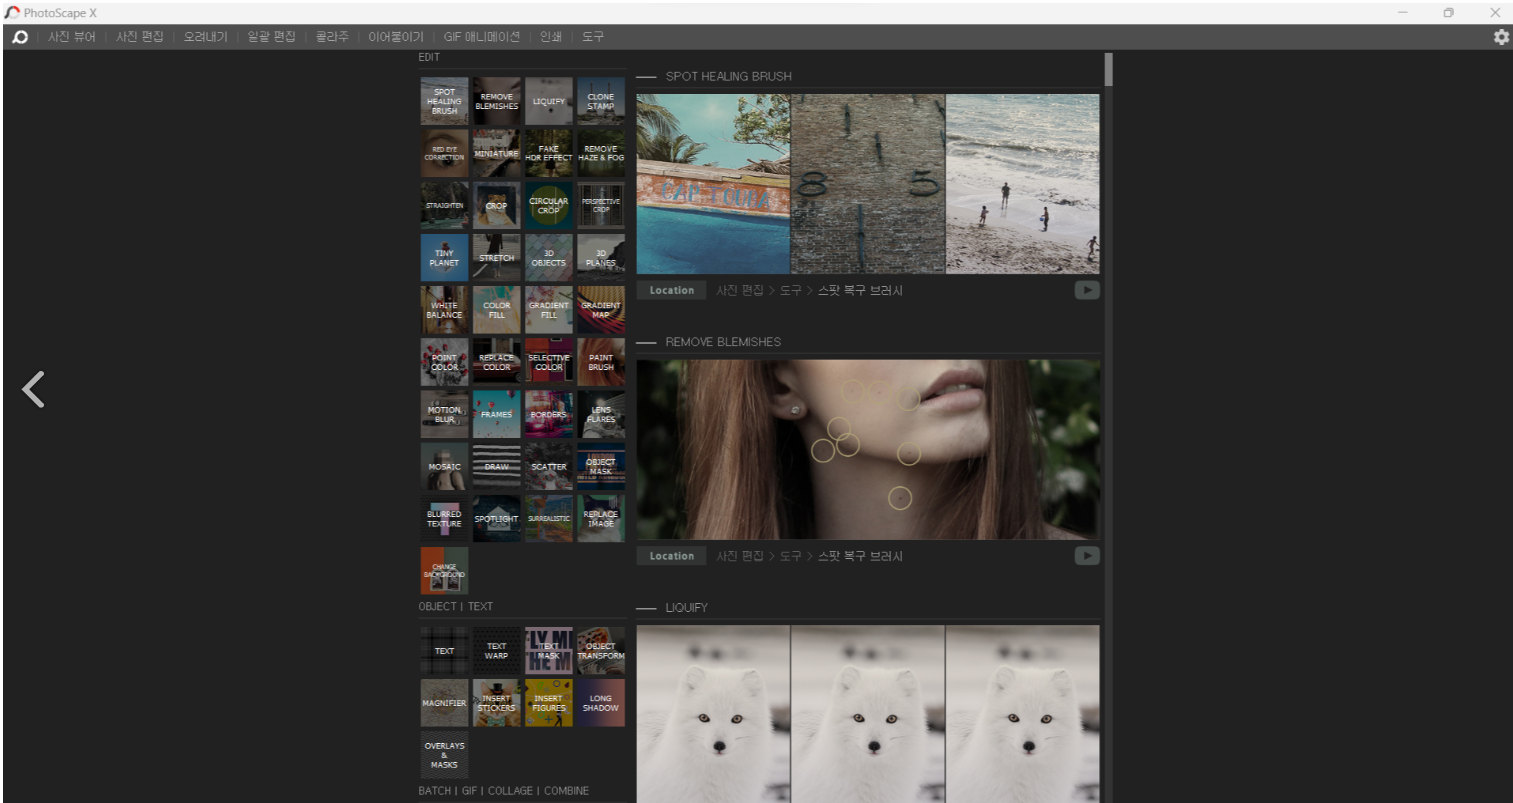This screenshot has height=803, width=1513.
Task: Open the 오려내기 tab
Action: tap(205, 37)
